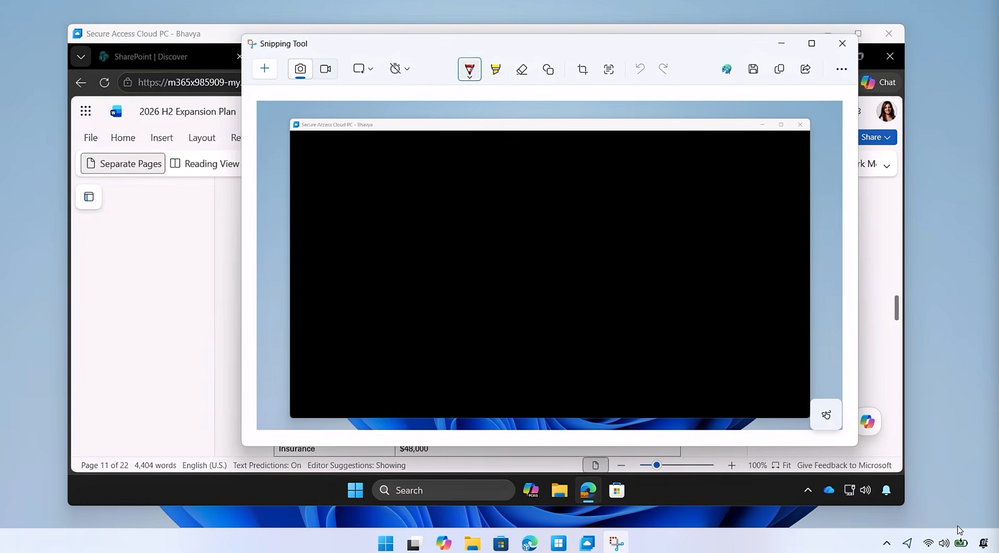Copy the snip to clipboard
Viewport: 999px width, 553px height.
[x=779, y=69]
